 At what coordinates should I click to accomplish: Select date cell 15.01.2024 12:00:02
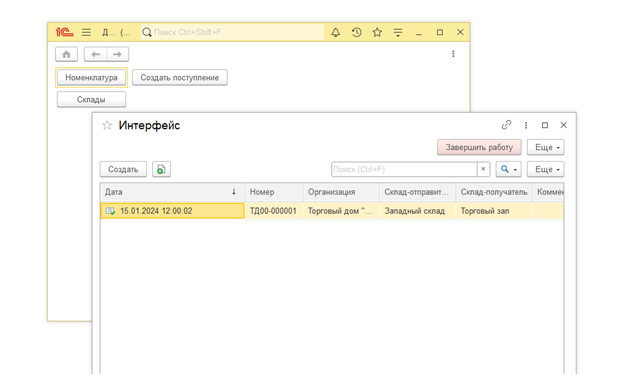point(172,211)
